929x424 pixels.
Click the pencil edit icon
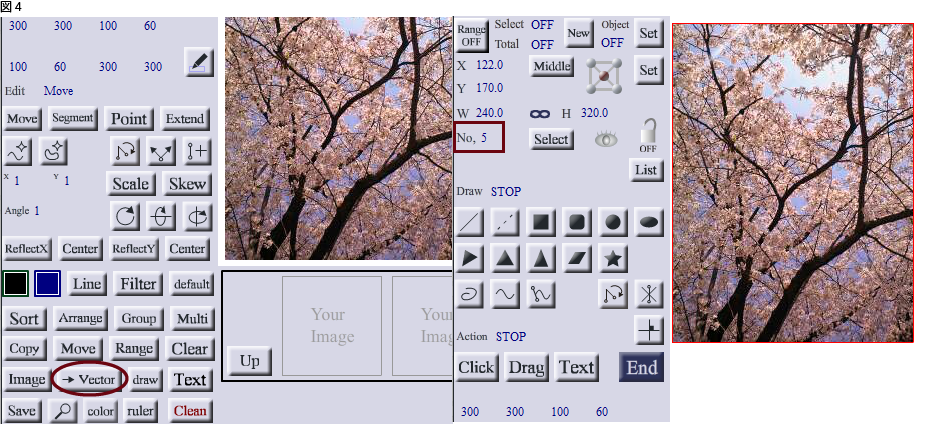[x=198, y=63]
